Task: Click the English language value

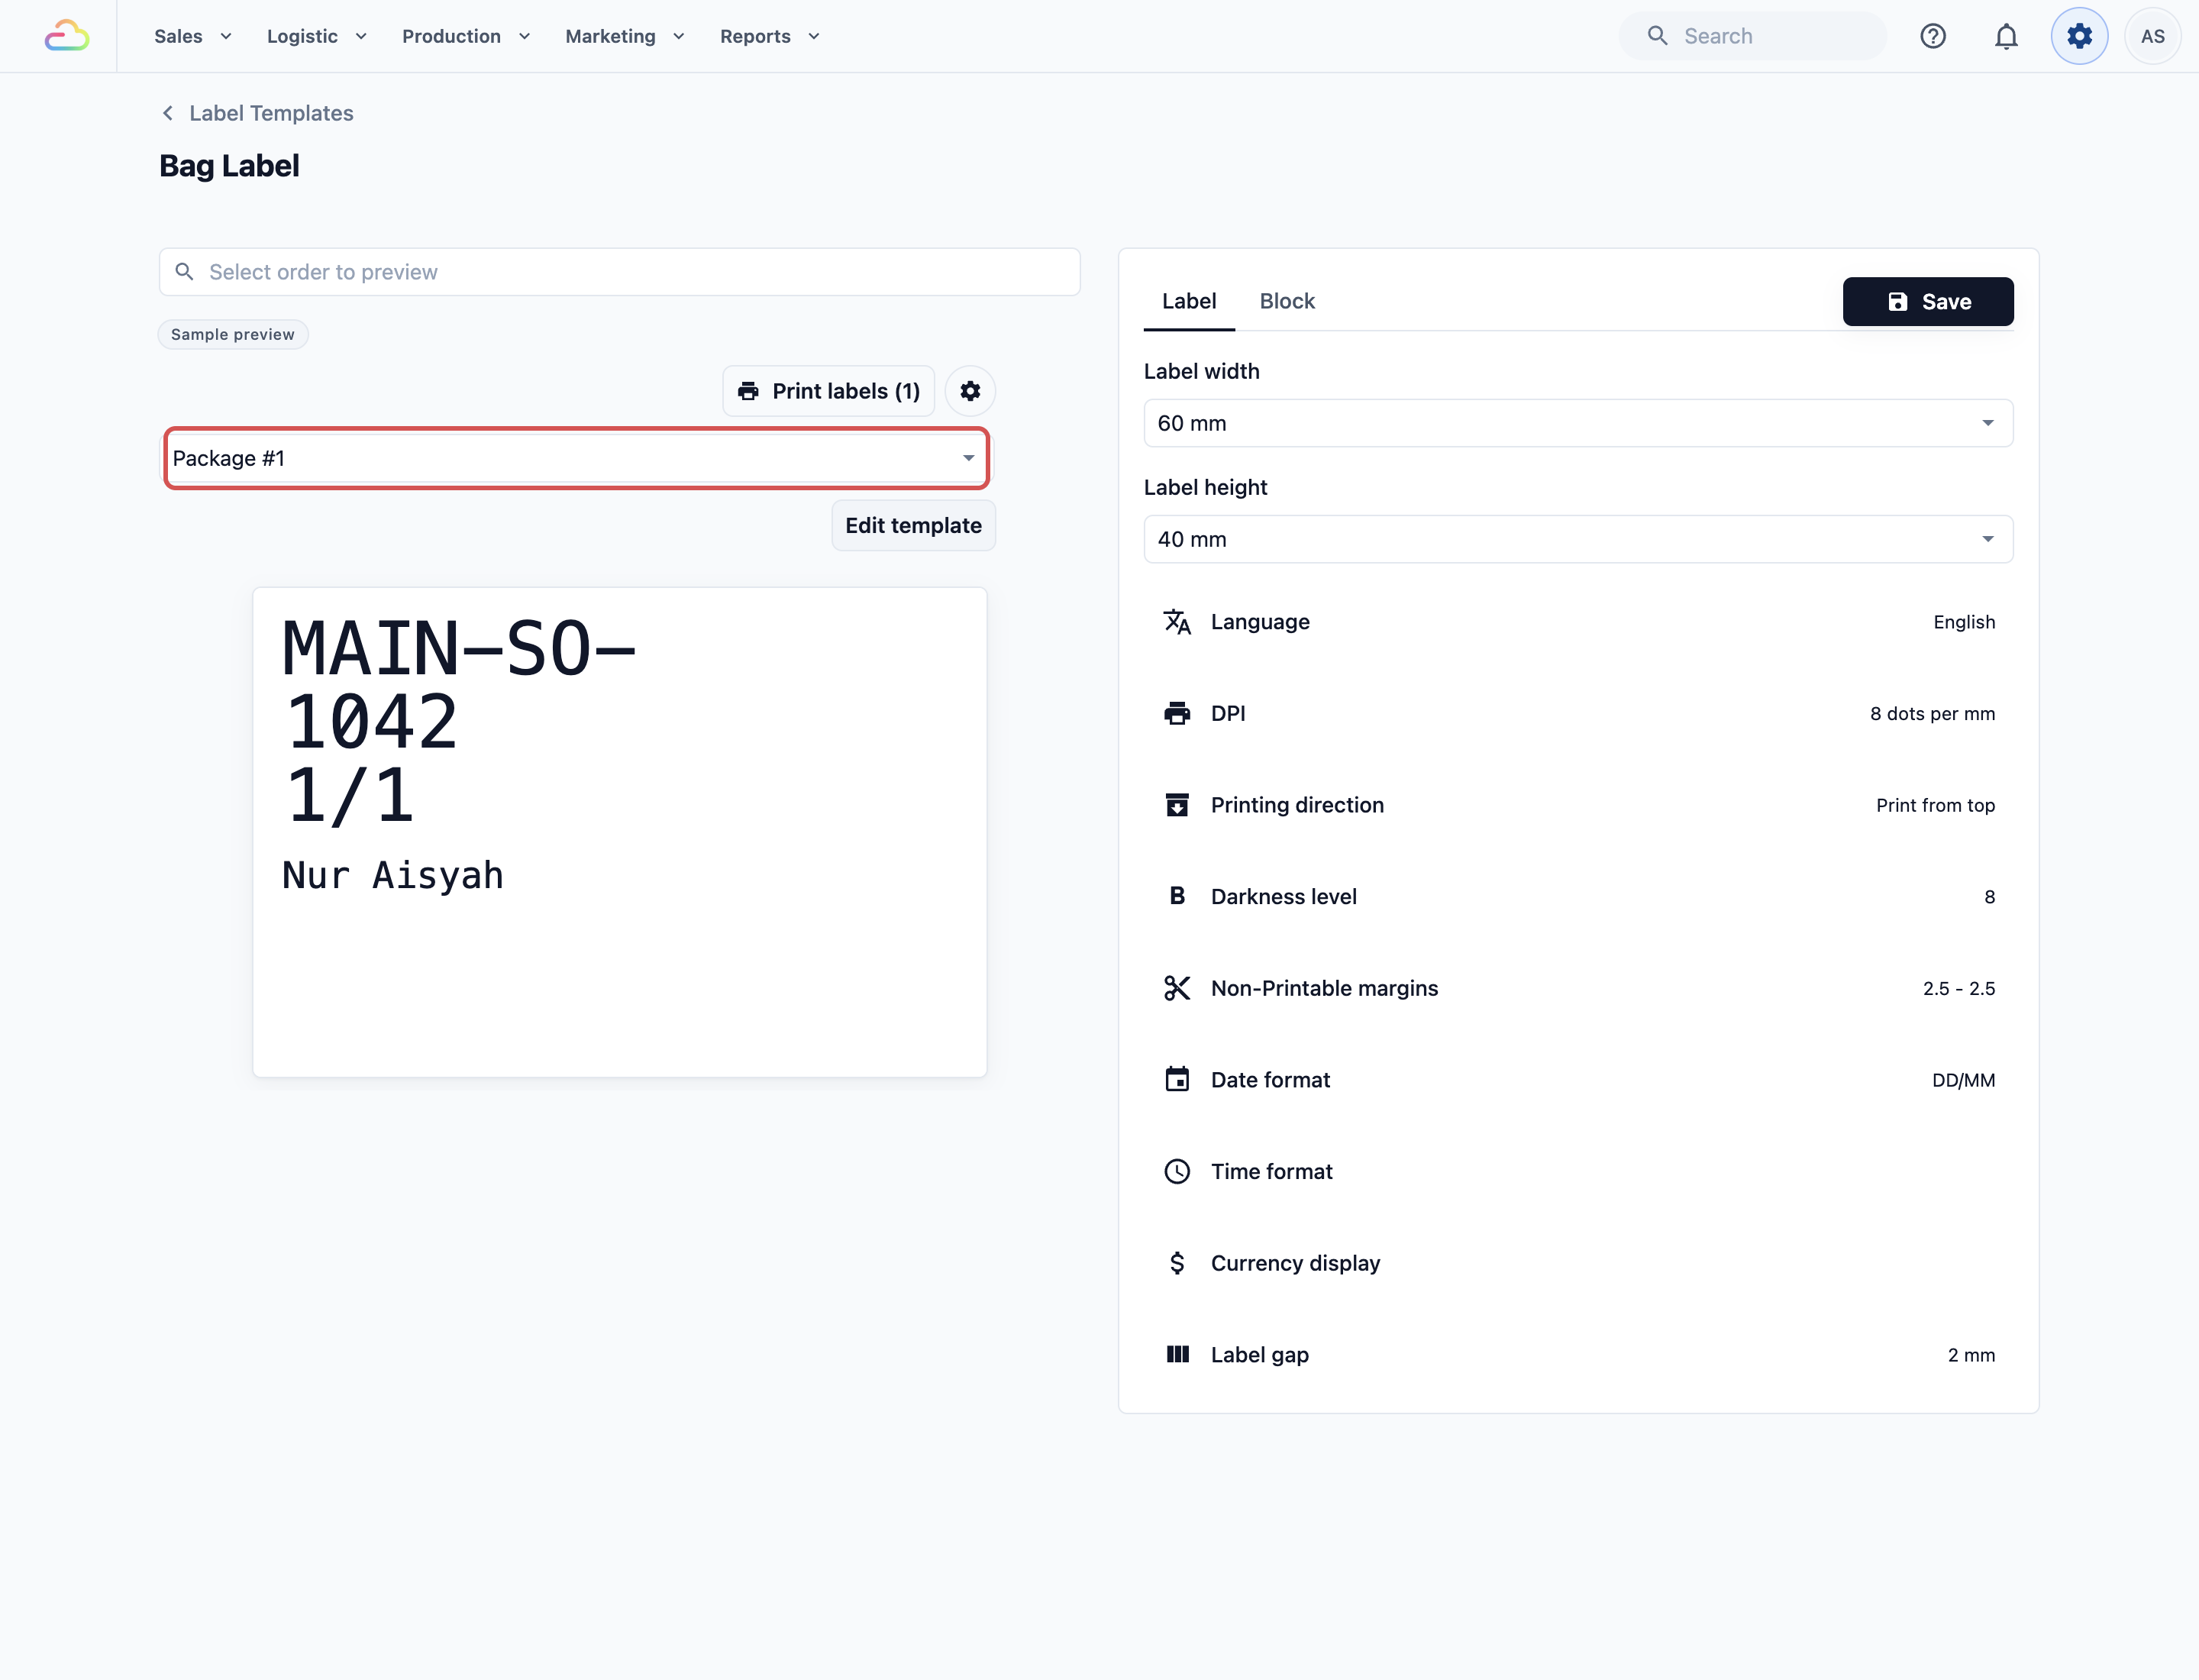Action: (1963, 622)
